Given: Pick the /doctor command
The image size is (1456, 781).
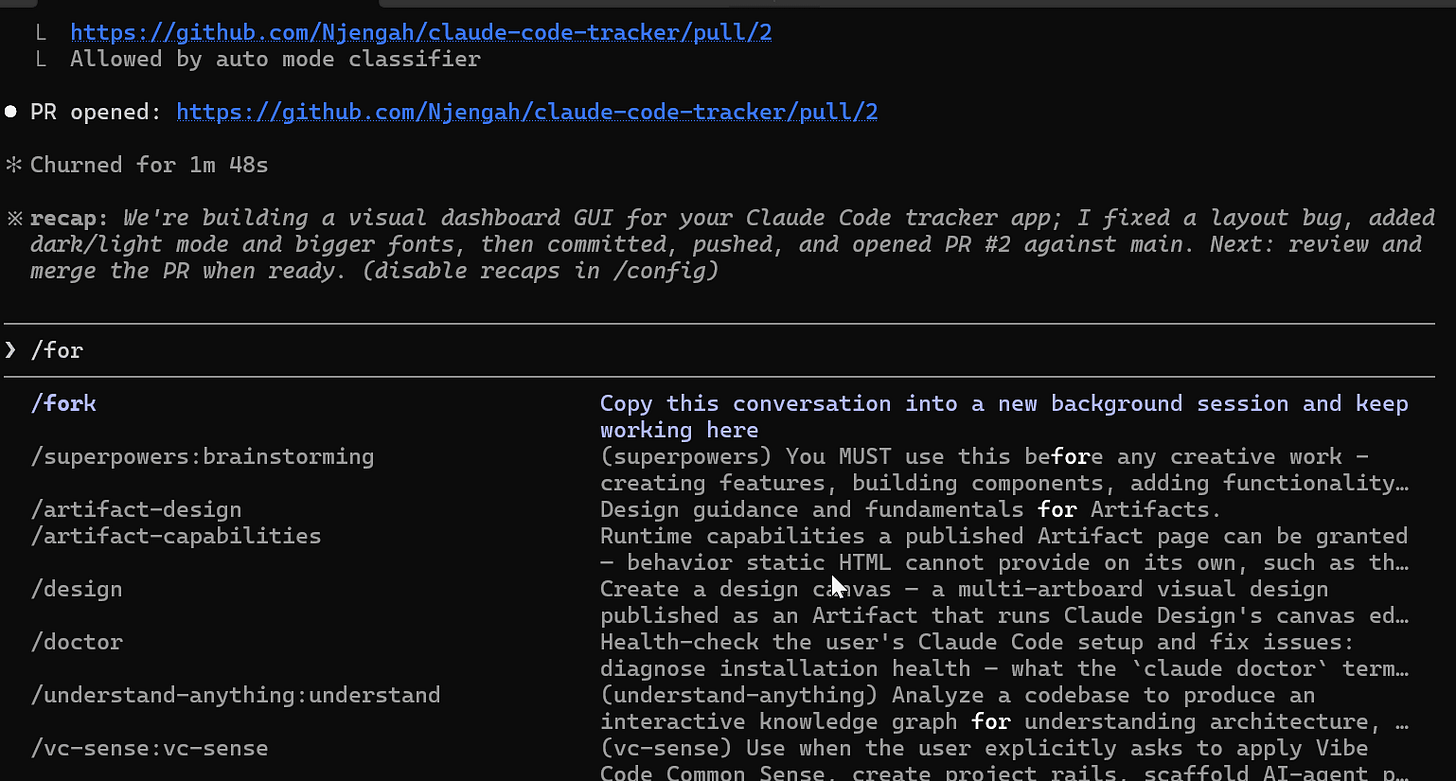Looking at the screenshot, I should pos(76,642).
